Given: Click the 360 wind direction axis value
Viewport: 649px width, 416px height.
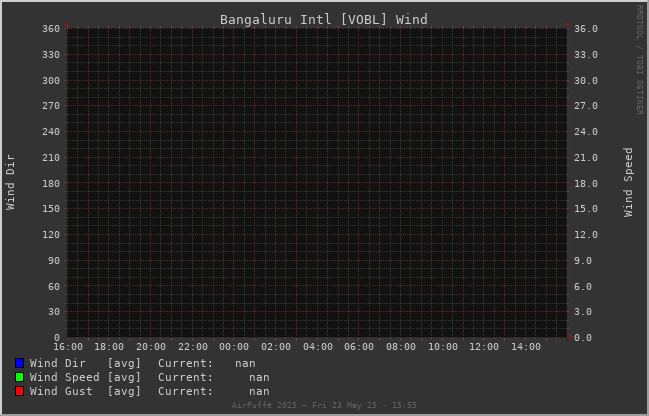Looking at the screenshot, I should point(51,29).
